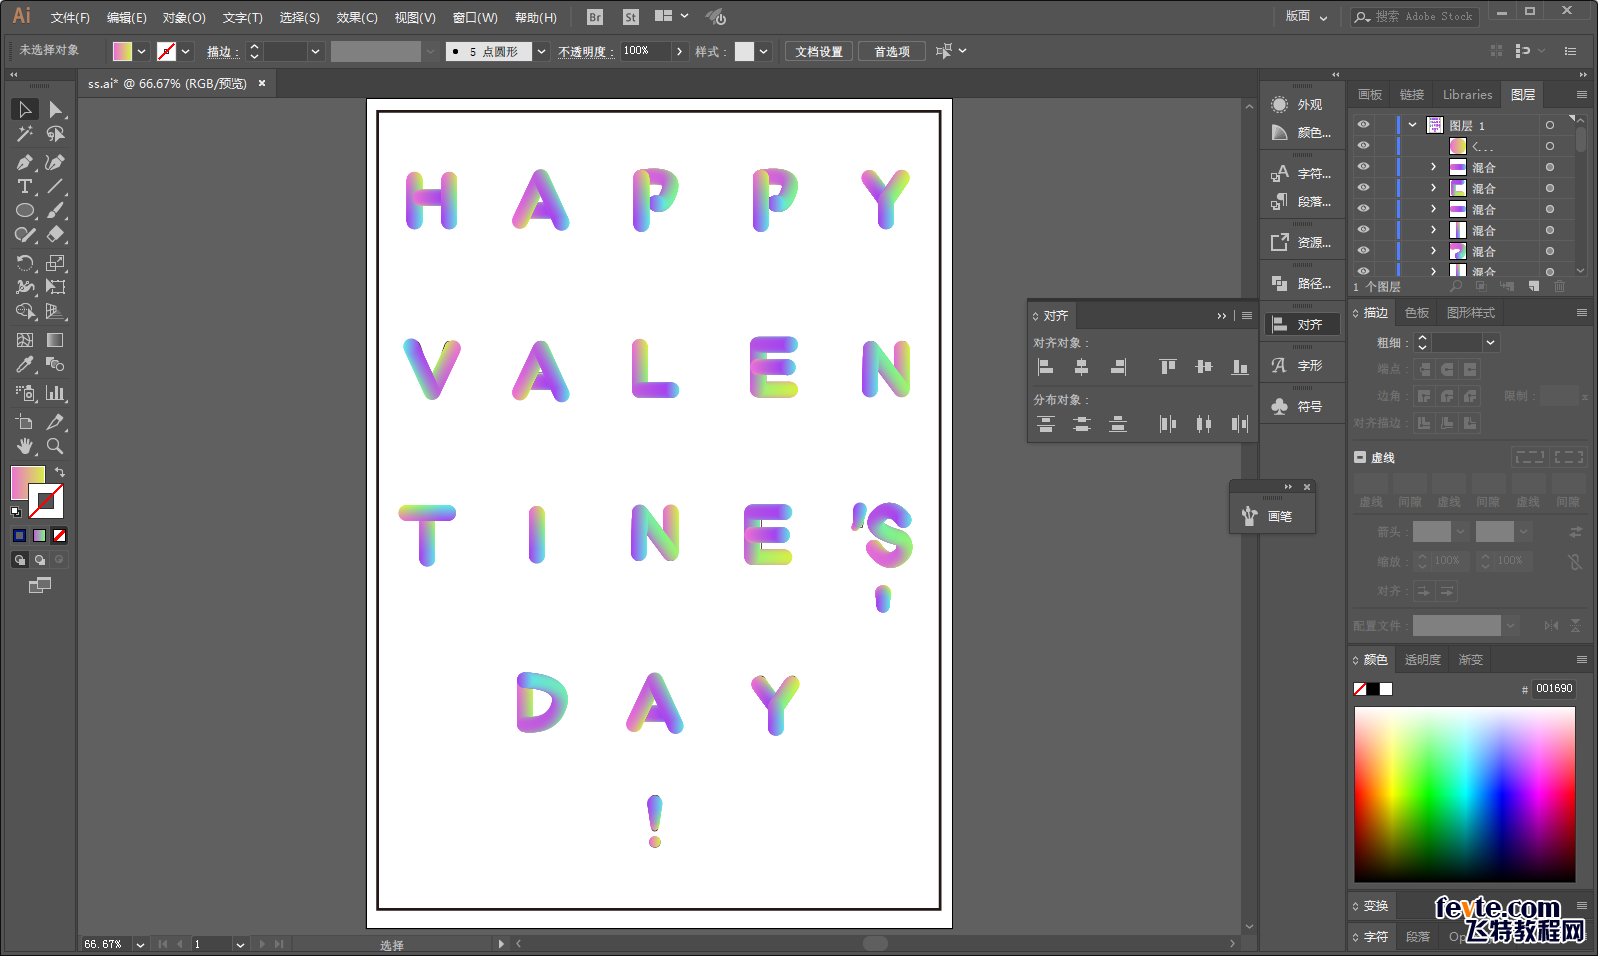
Task: Switch to the Libraries tab
Action: pyautogui.click(x=1467, y=95)
